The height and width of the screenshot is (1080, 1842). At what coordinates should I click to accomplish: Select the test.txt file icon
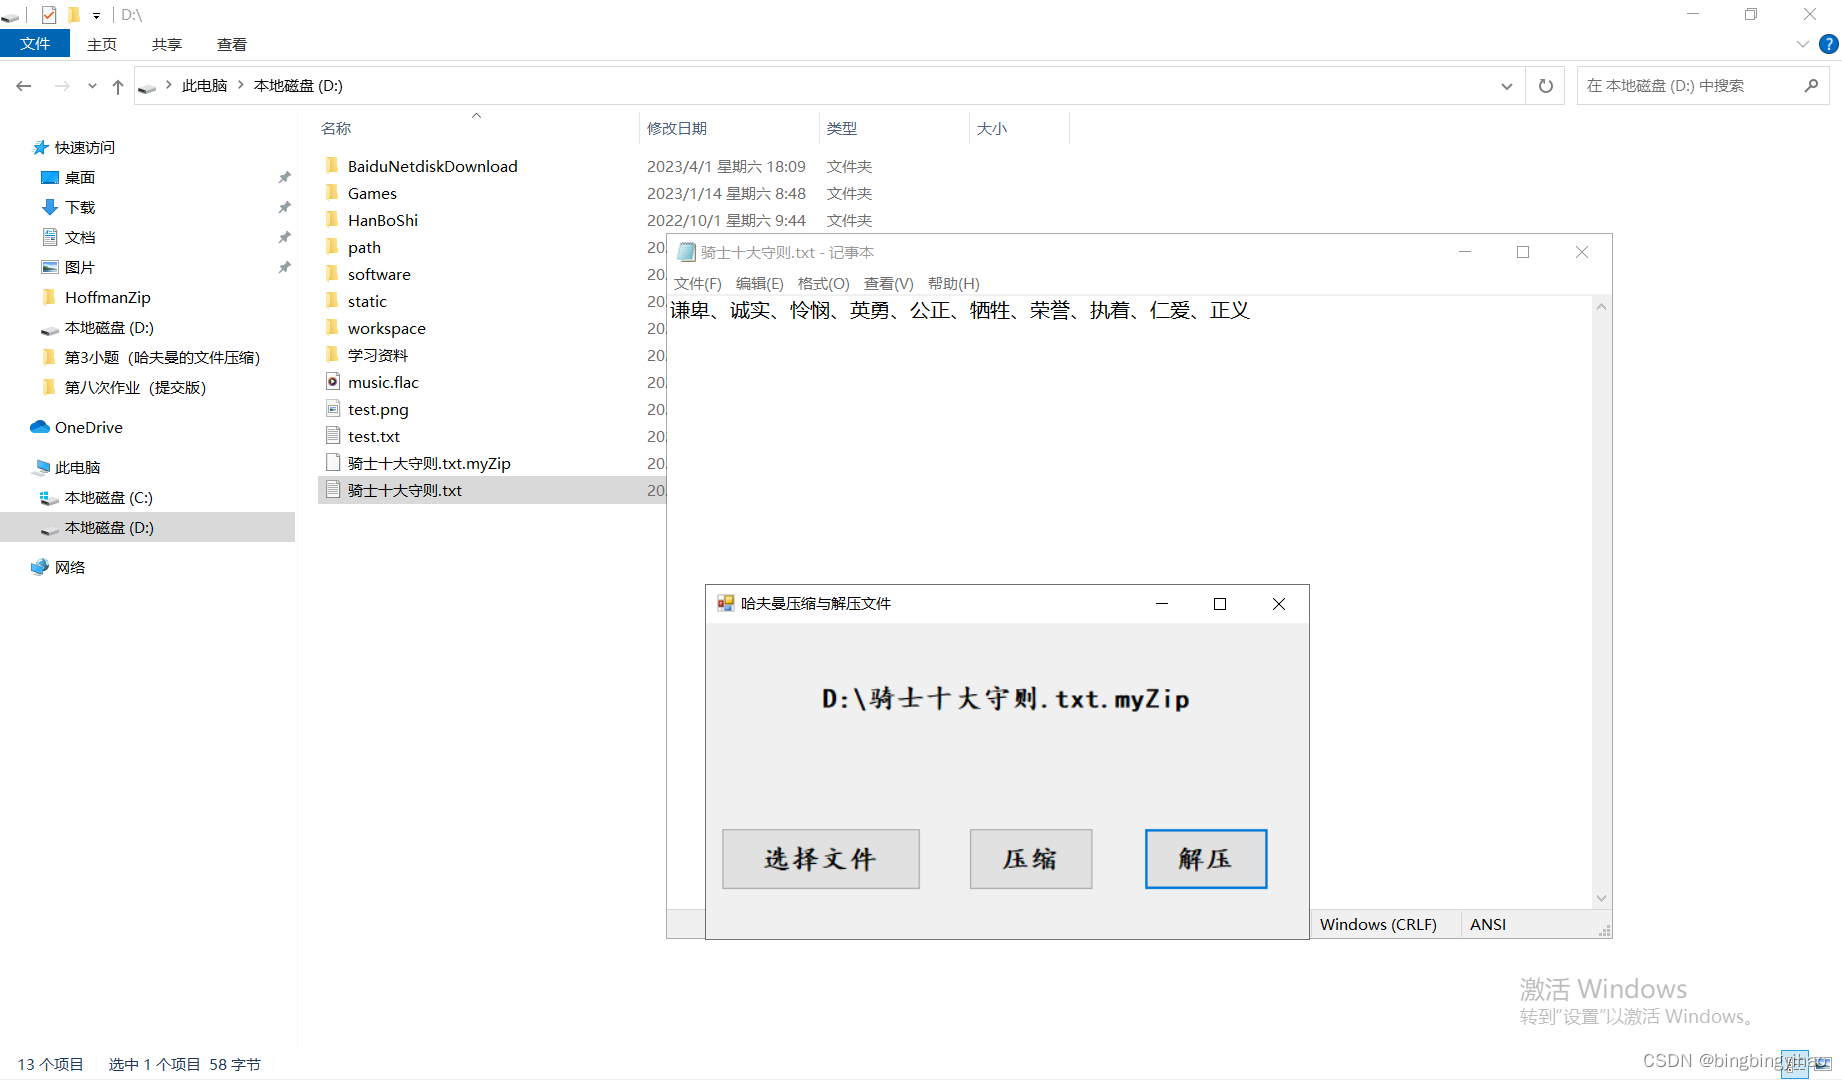333,435
